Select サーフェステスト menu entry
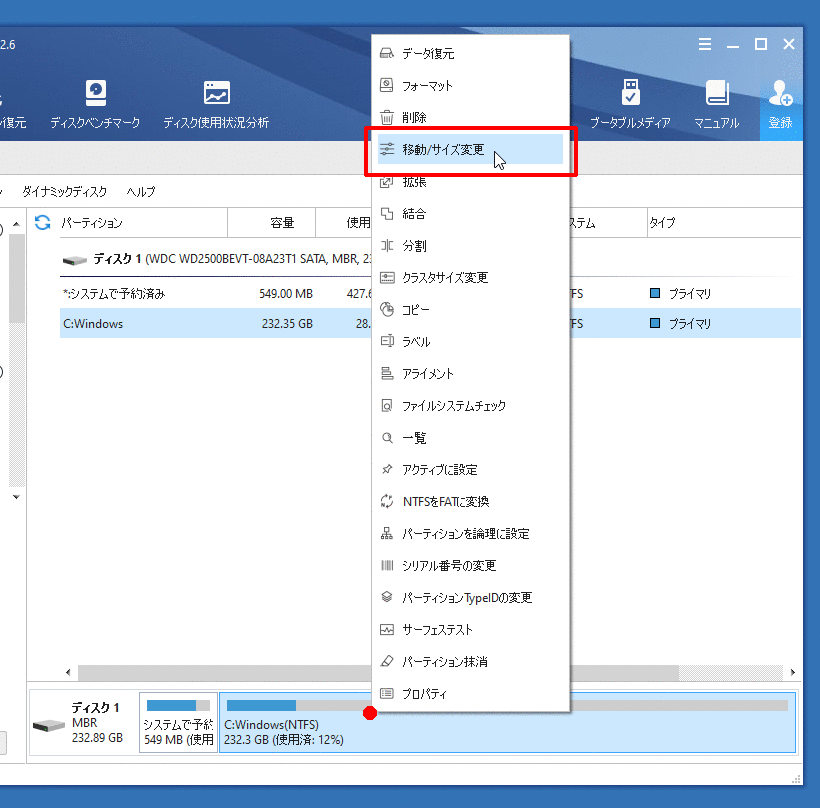This screenshot has height=808, width=820. point(437,630)
